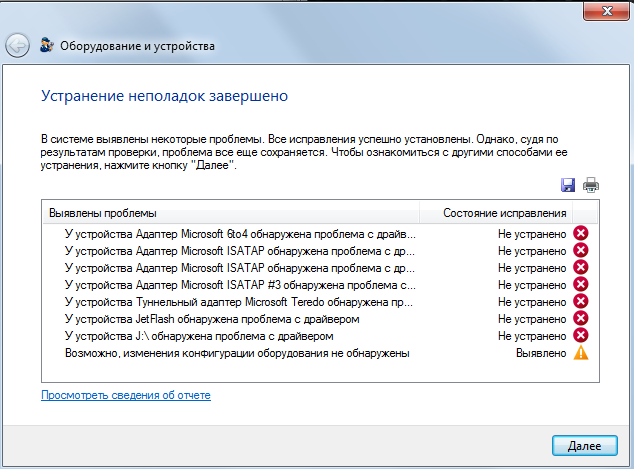Select the JetFlash driver problem row
The image size is (634, 469).
320,319
